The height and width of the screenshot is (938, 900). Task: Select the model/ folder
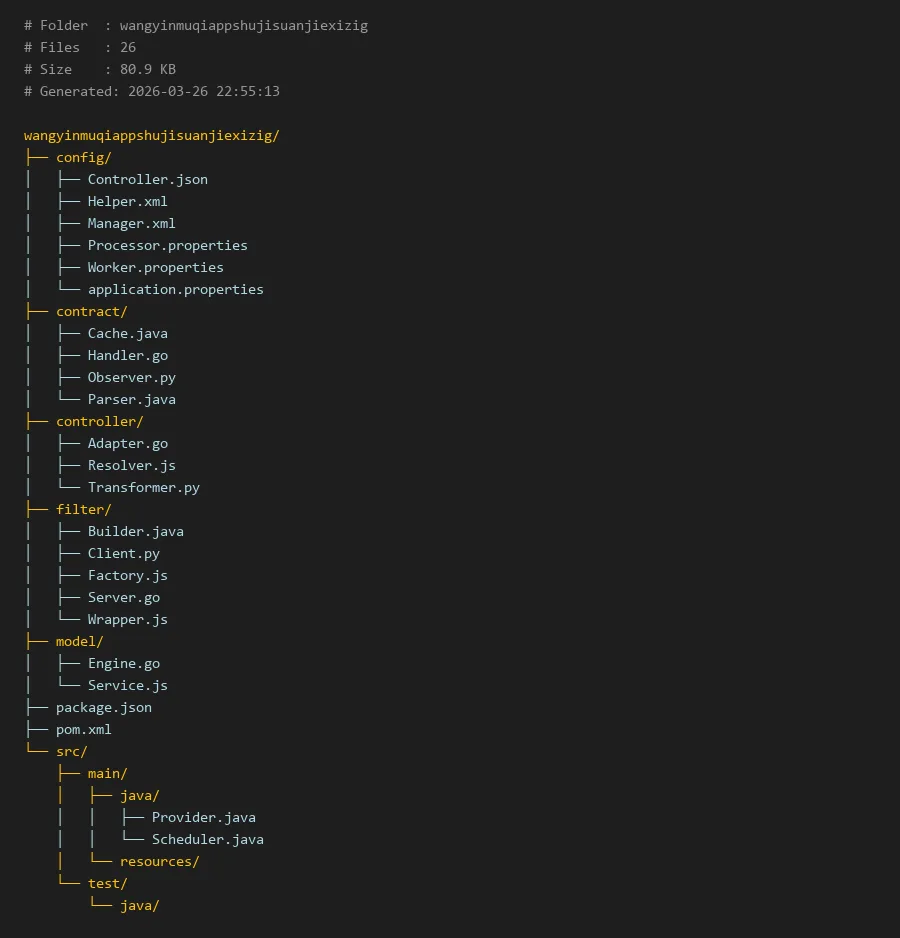[x=79, y=641]
